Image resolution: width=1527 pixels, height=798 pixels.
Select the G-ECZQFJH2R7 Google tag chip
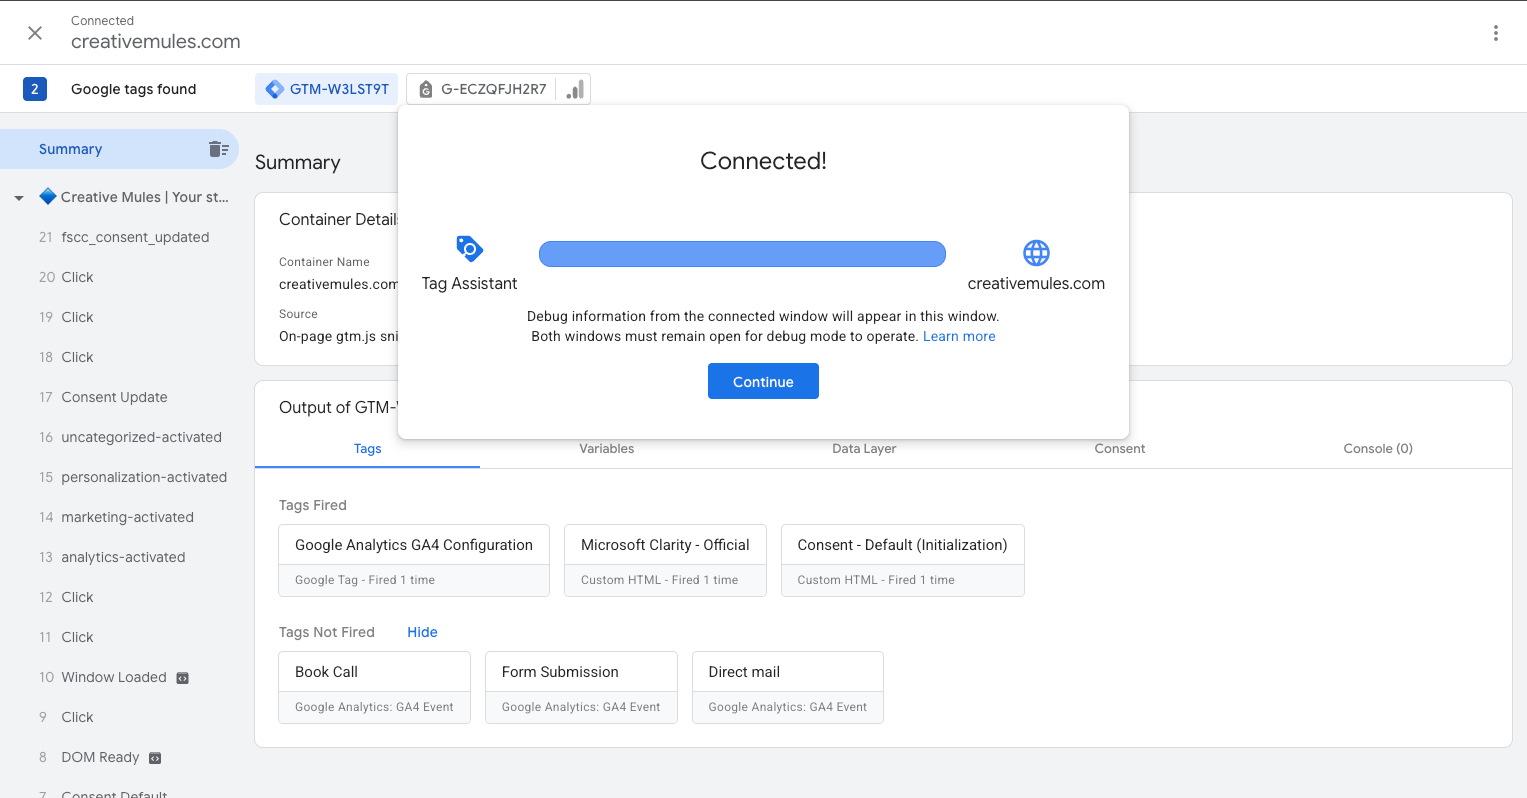pos(483,89)
